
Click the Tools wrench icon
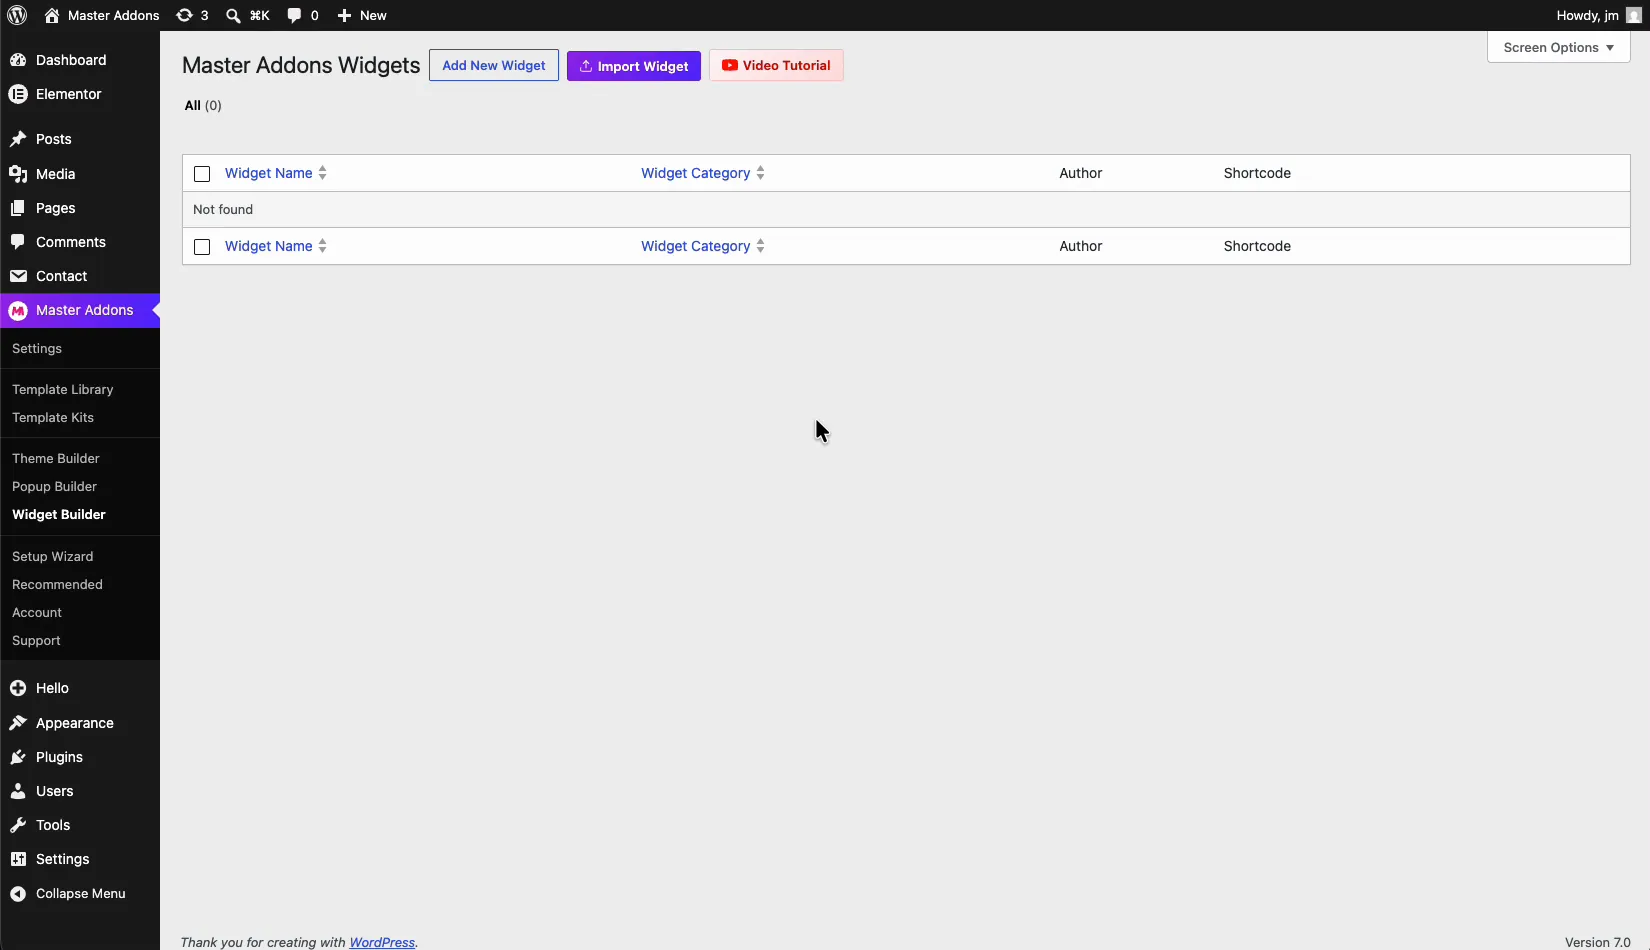(x=18, y=825)
